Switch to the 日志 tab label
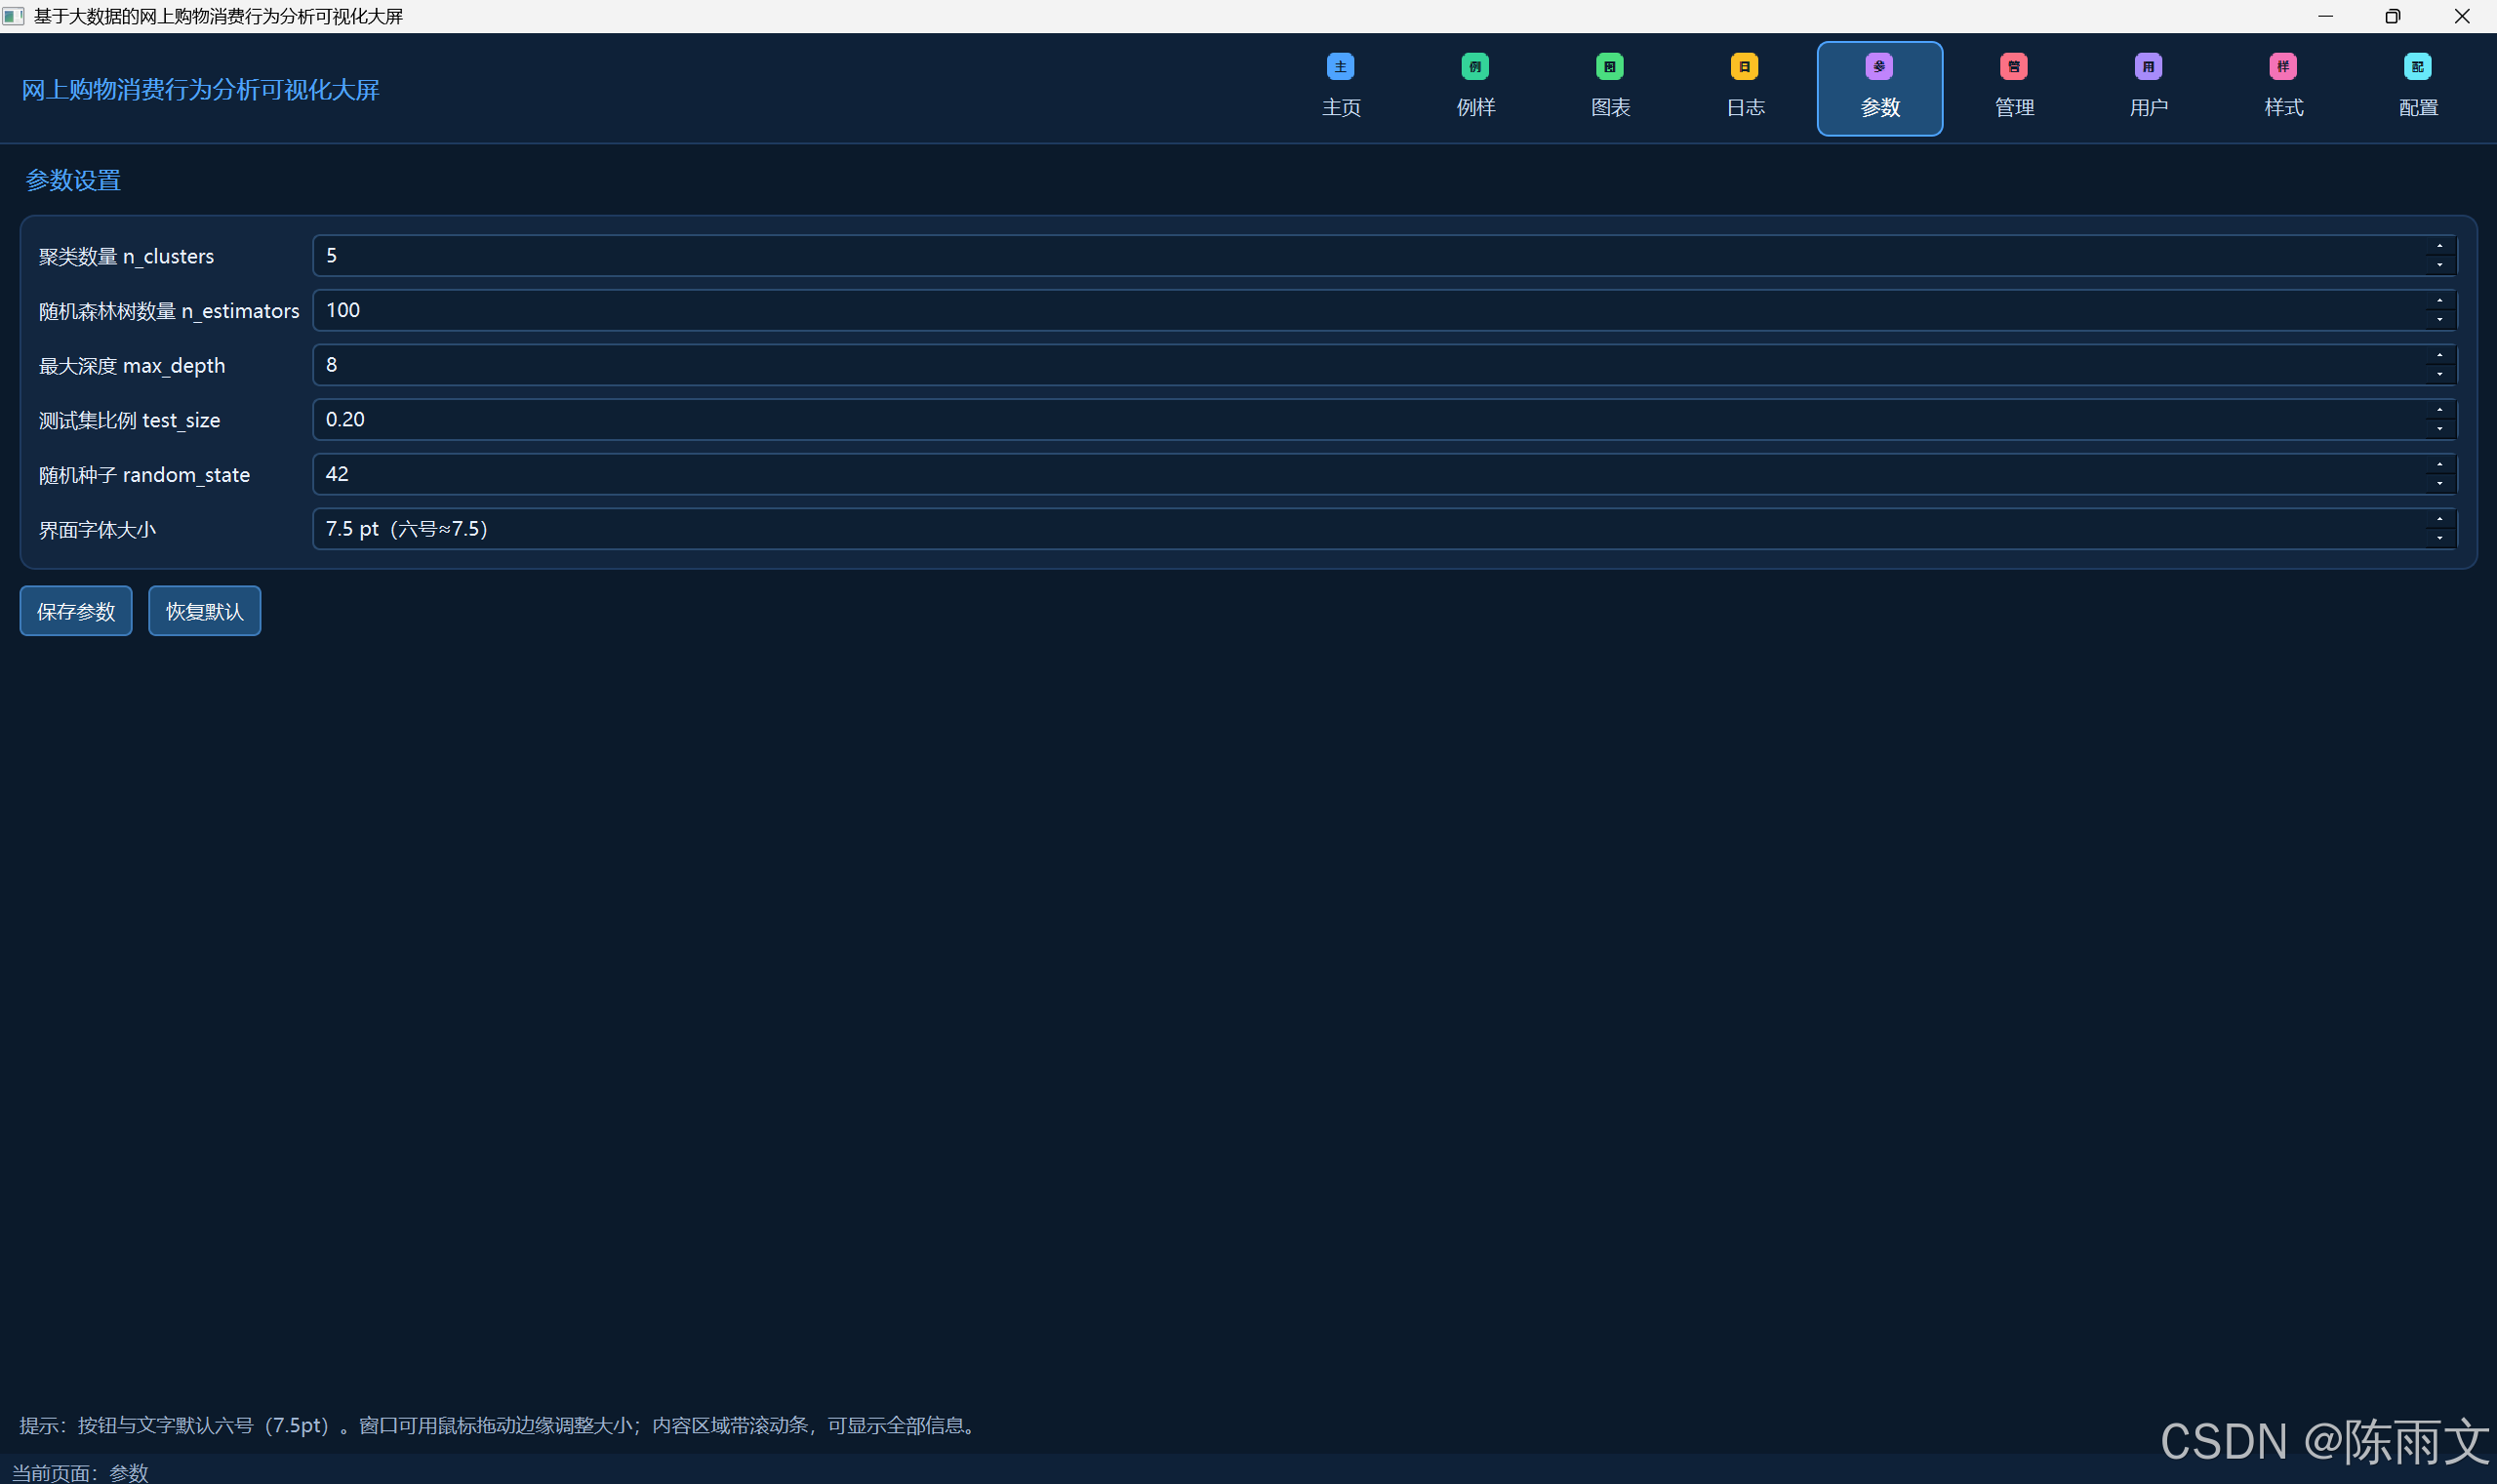Image resolution: width=2497 pixels, height=1484 pixels. 1745,107
